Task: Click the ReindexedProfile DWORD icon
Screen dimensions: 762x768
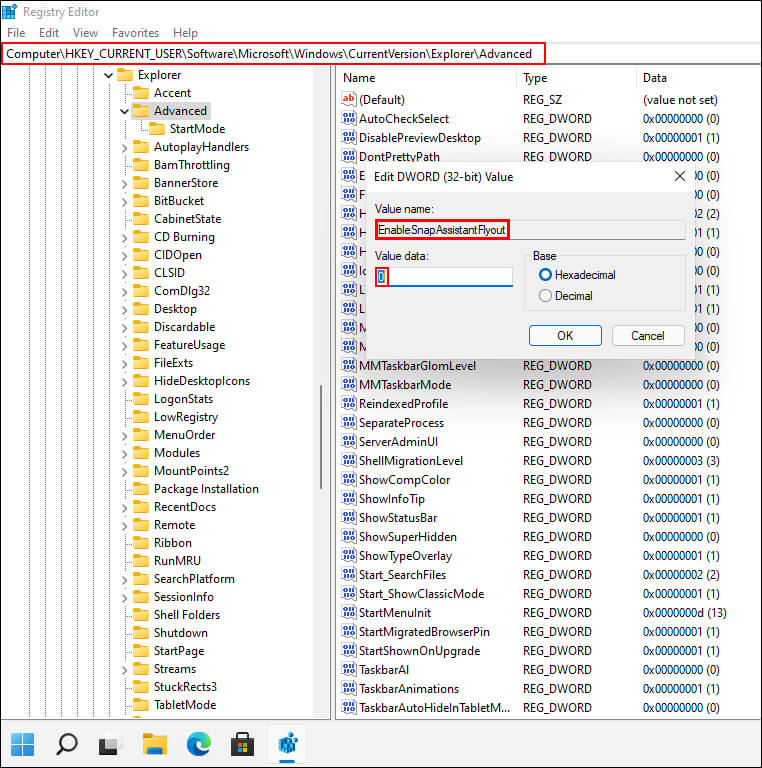Action: [349, 404]
